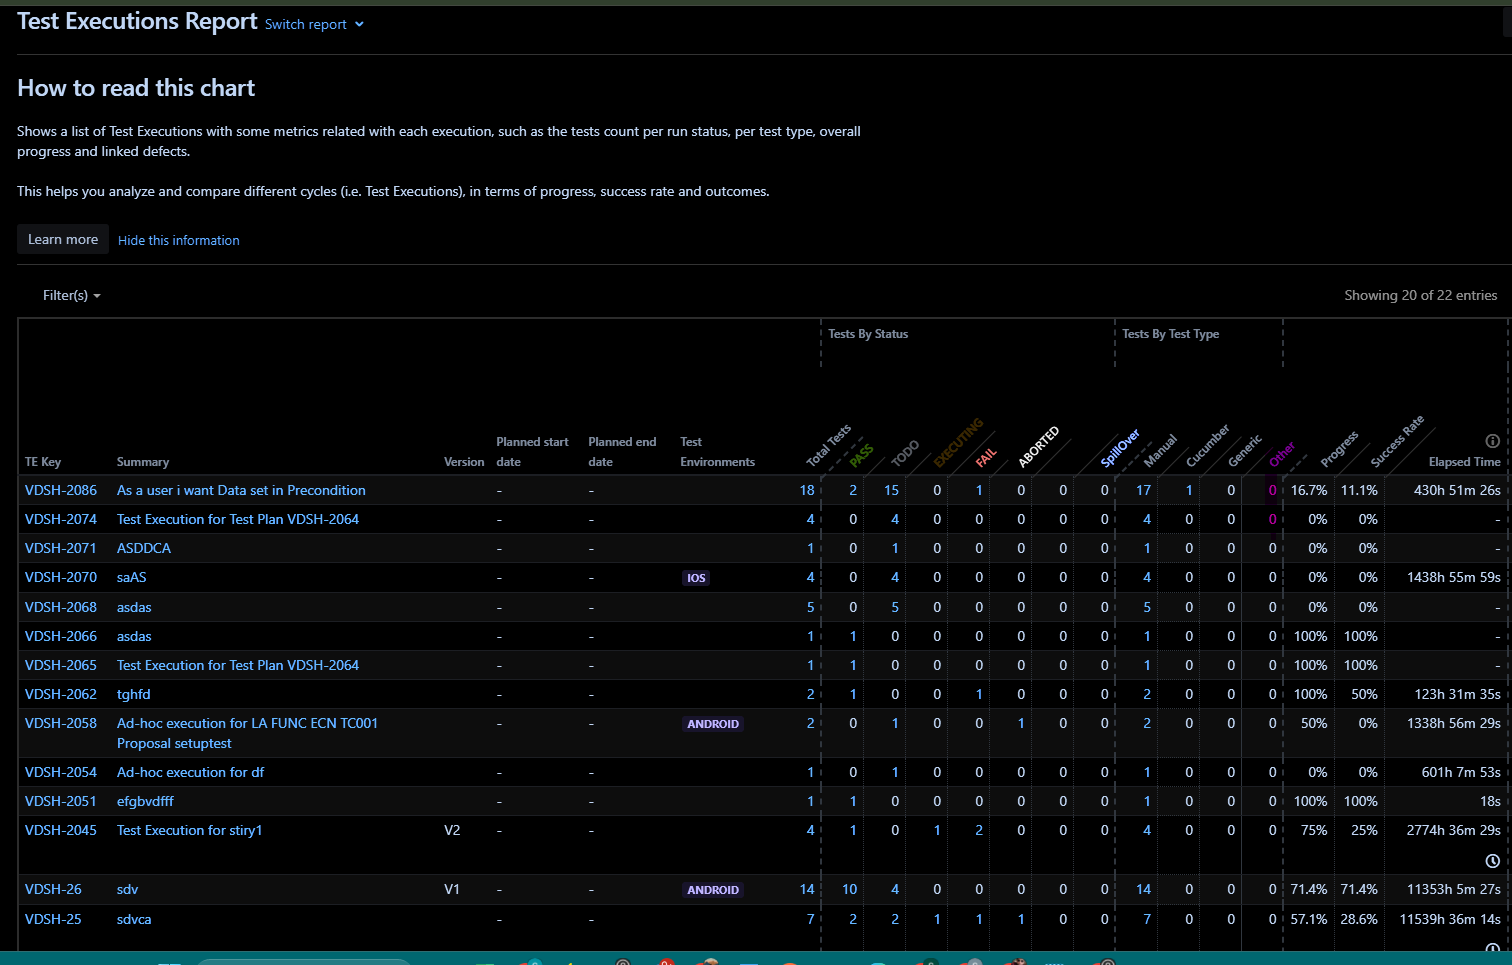Click the Elapsed Time column header

pos(1464,462)
